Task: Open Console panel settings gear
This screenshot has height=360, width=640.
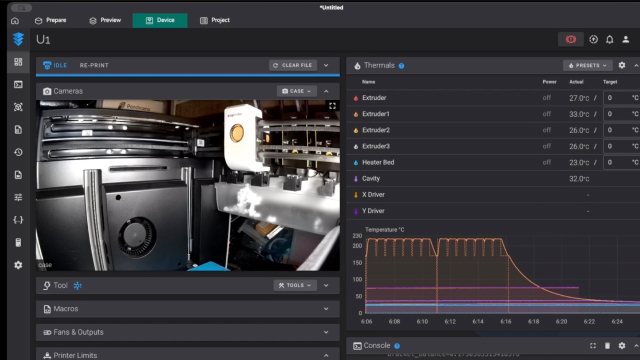Action: pos(622,346)
